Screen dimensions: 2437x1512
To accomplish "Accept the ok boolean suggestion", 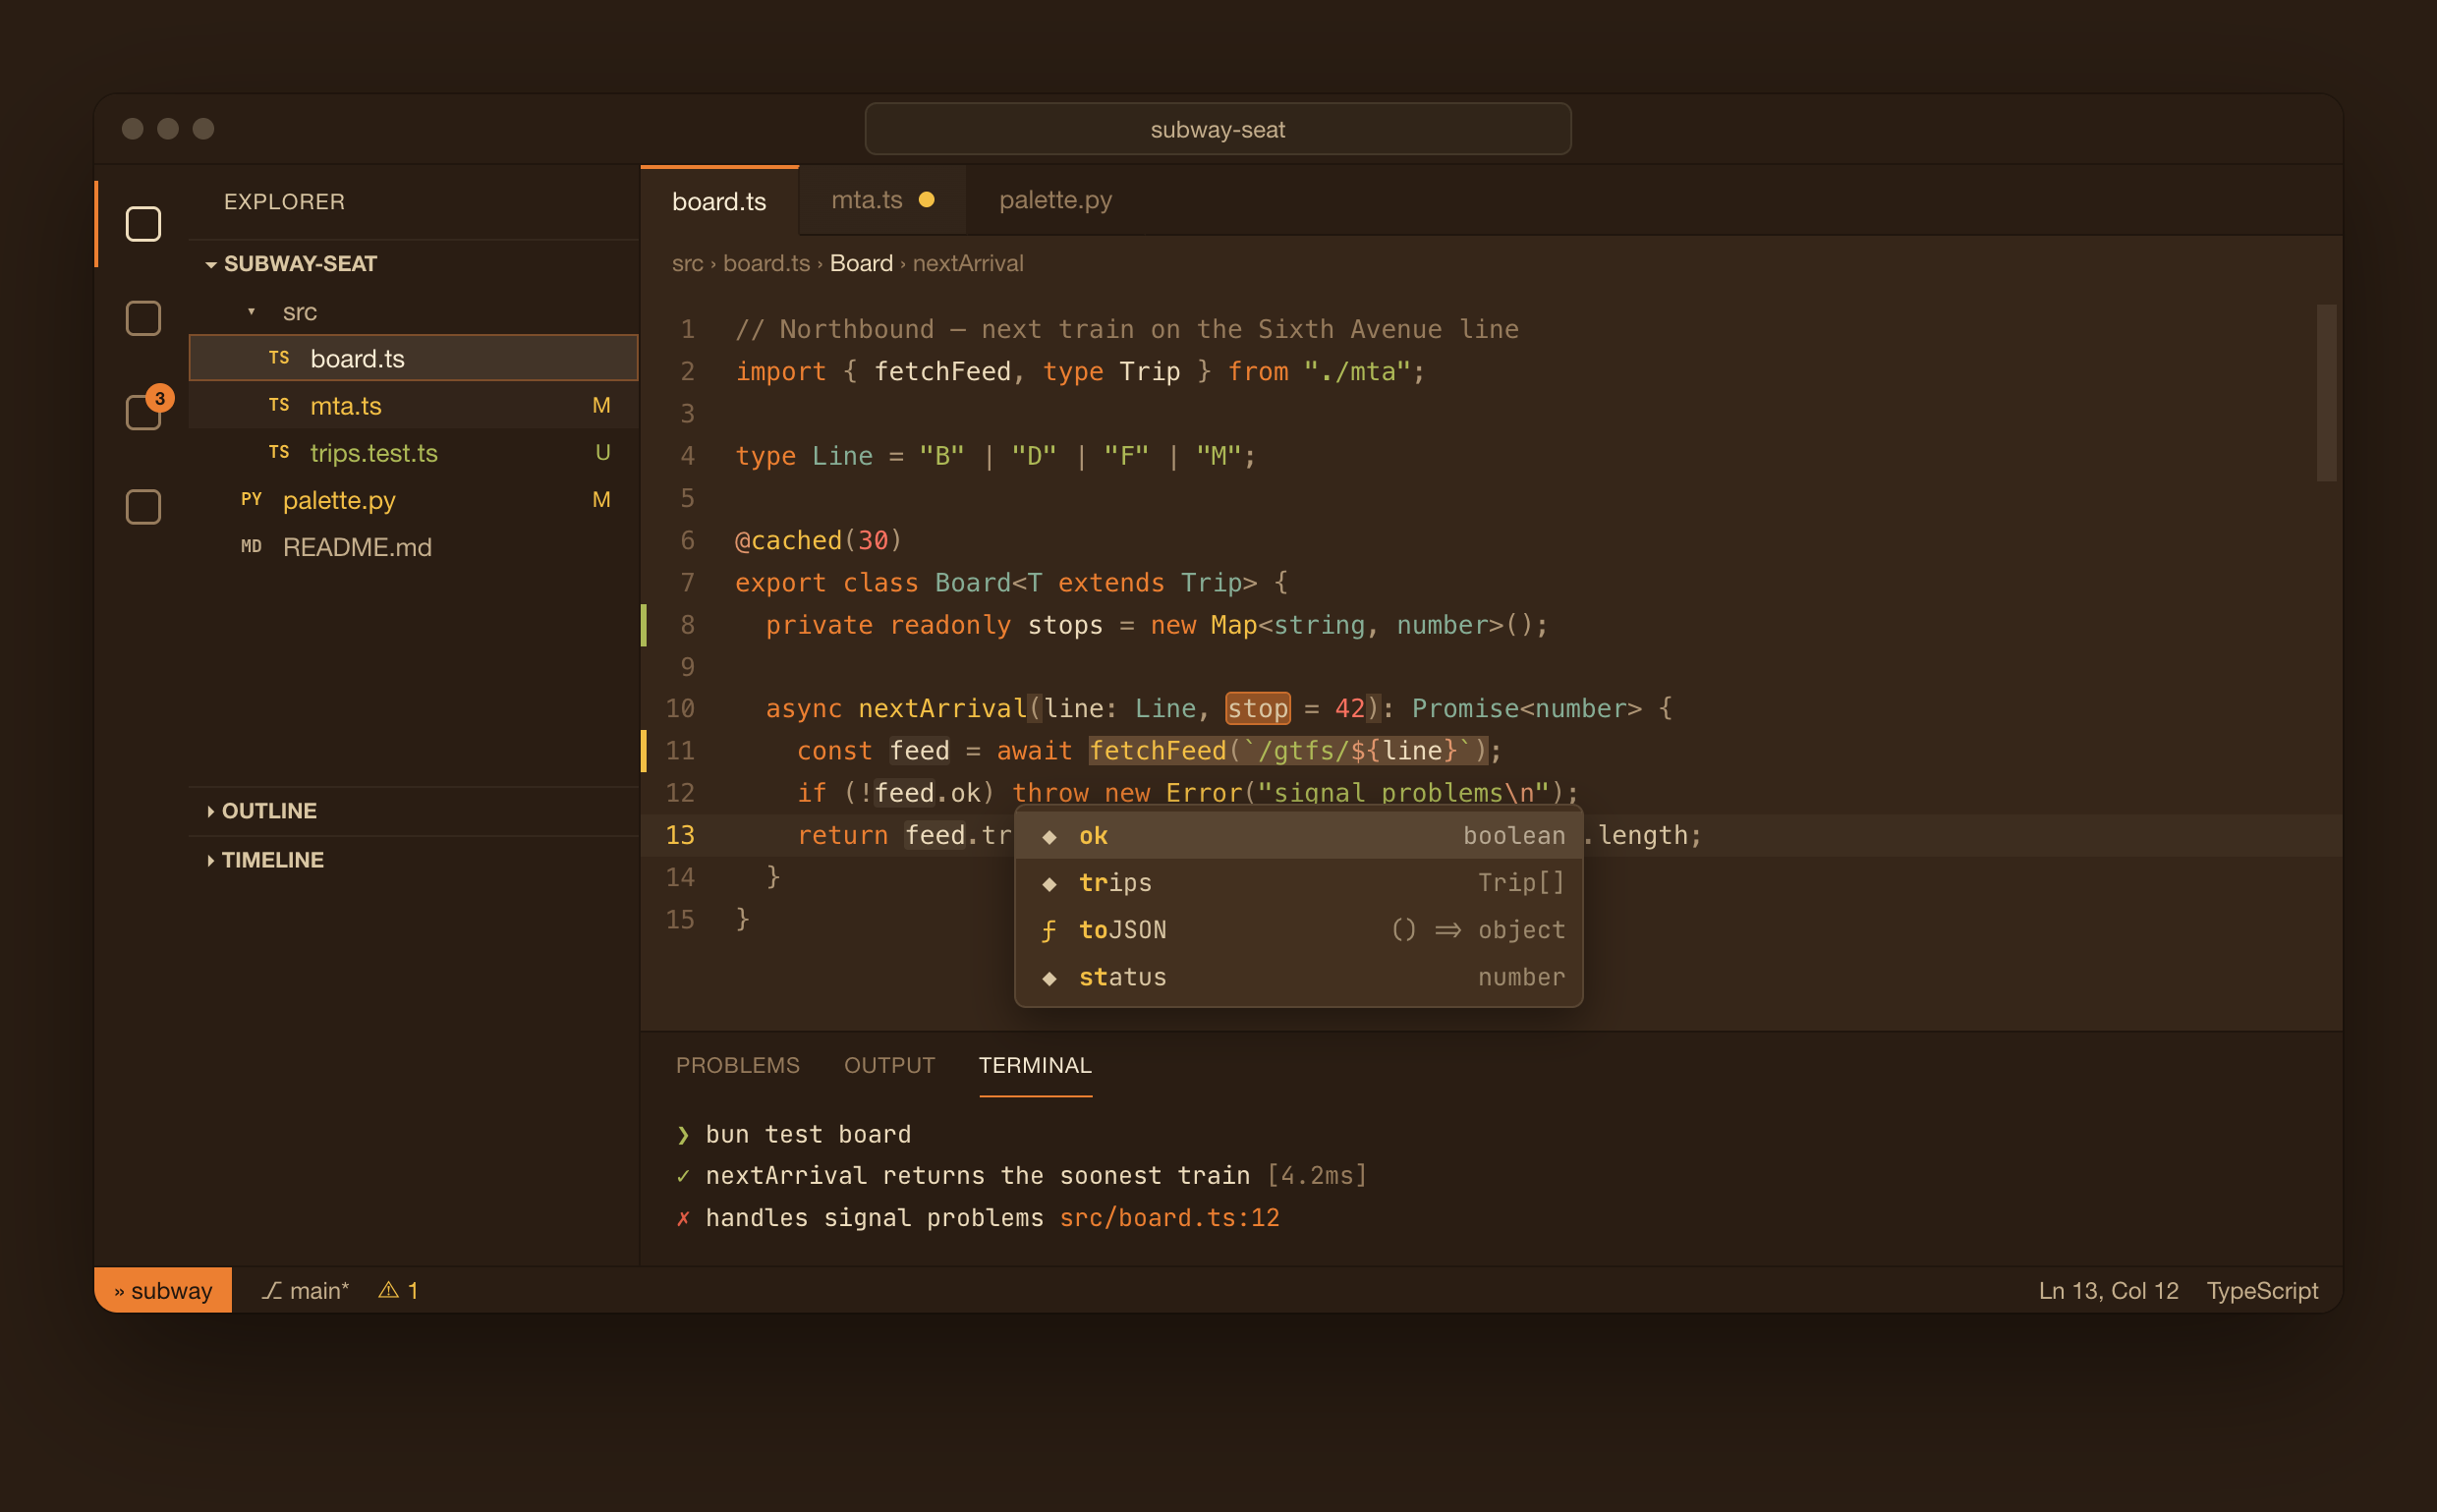I will 1298,836.
